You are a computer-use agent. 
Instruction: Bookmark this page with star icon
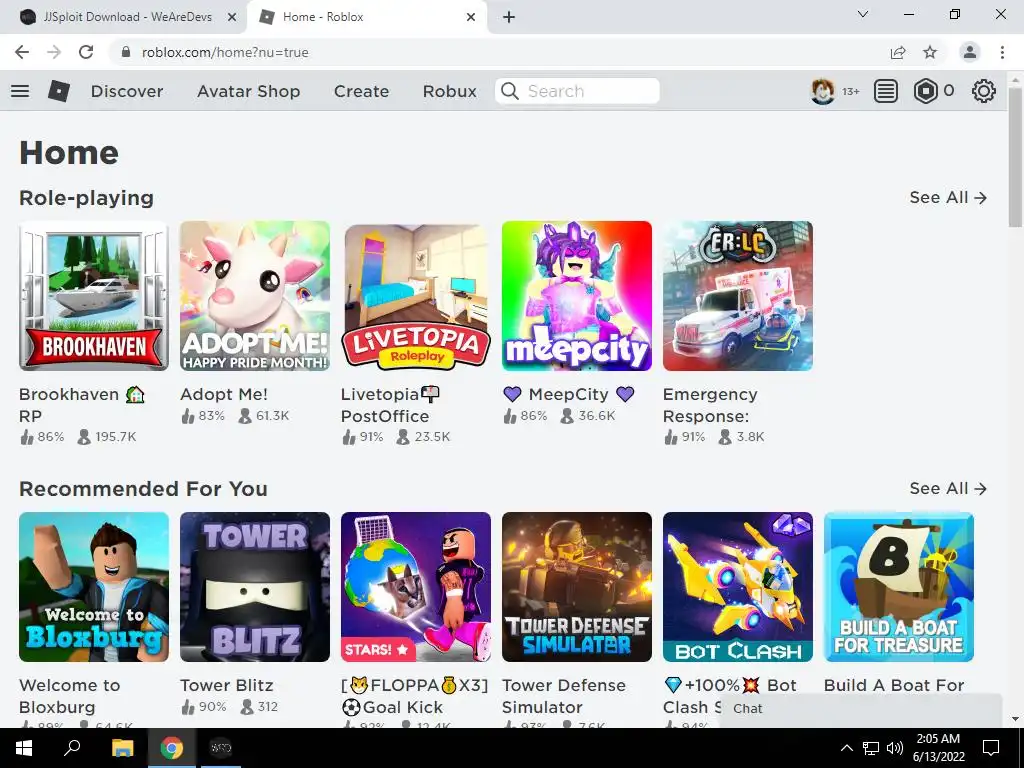click(x=930, y=52)
